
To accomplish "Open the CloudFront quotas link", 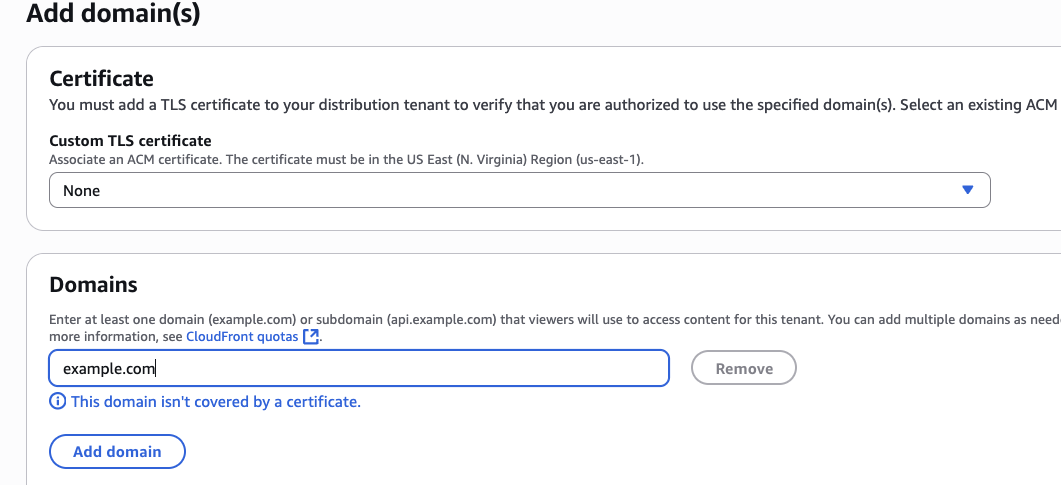I will [242, 337].
